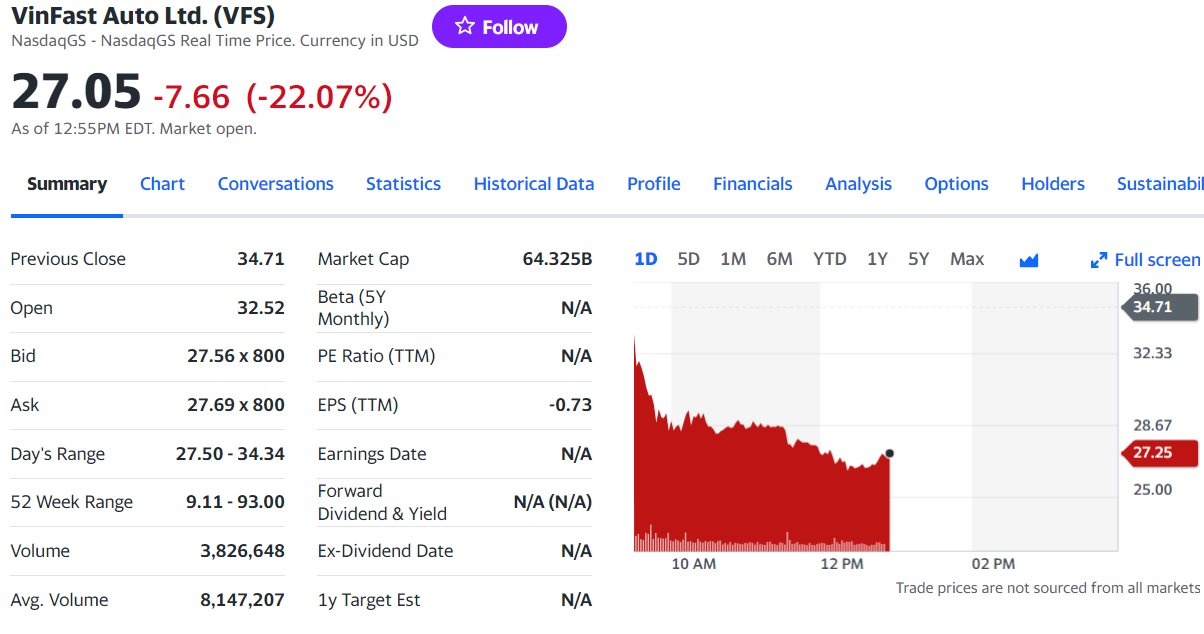Open the Statistics tab
This screenshot has width=1204, height=634.
coord(403,184)
